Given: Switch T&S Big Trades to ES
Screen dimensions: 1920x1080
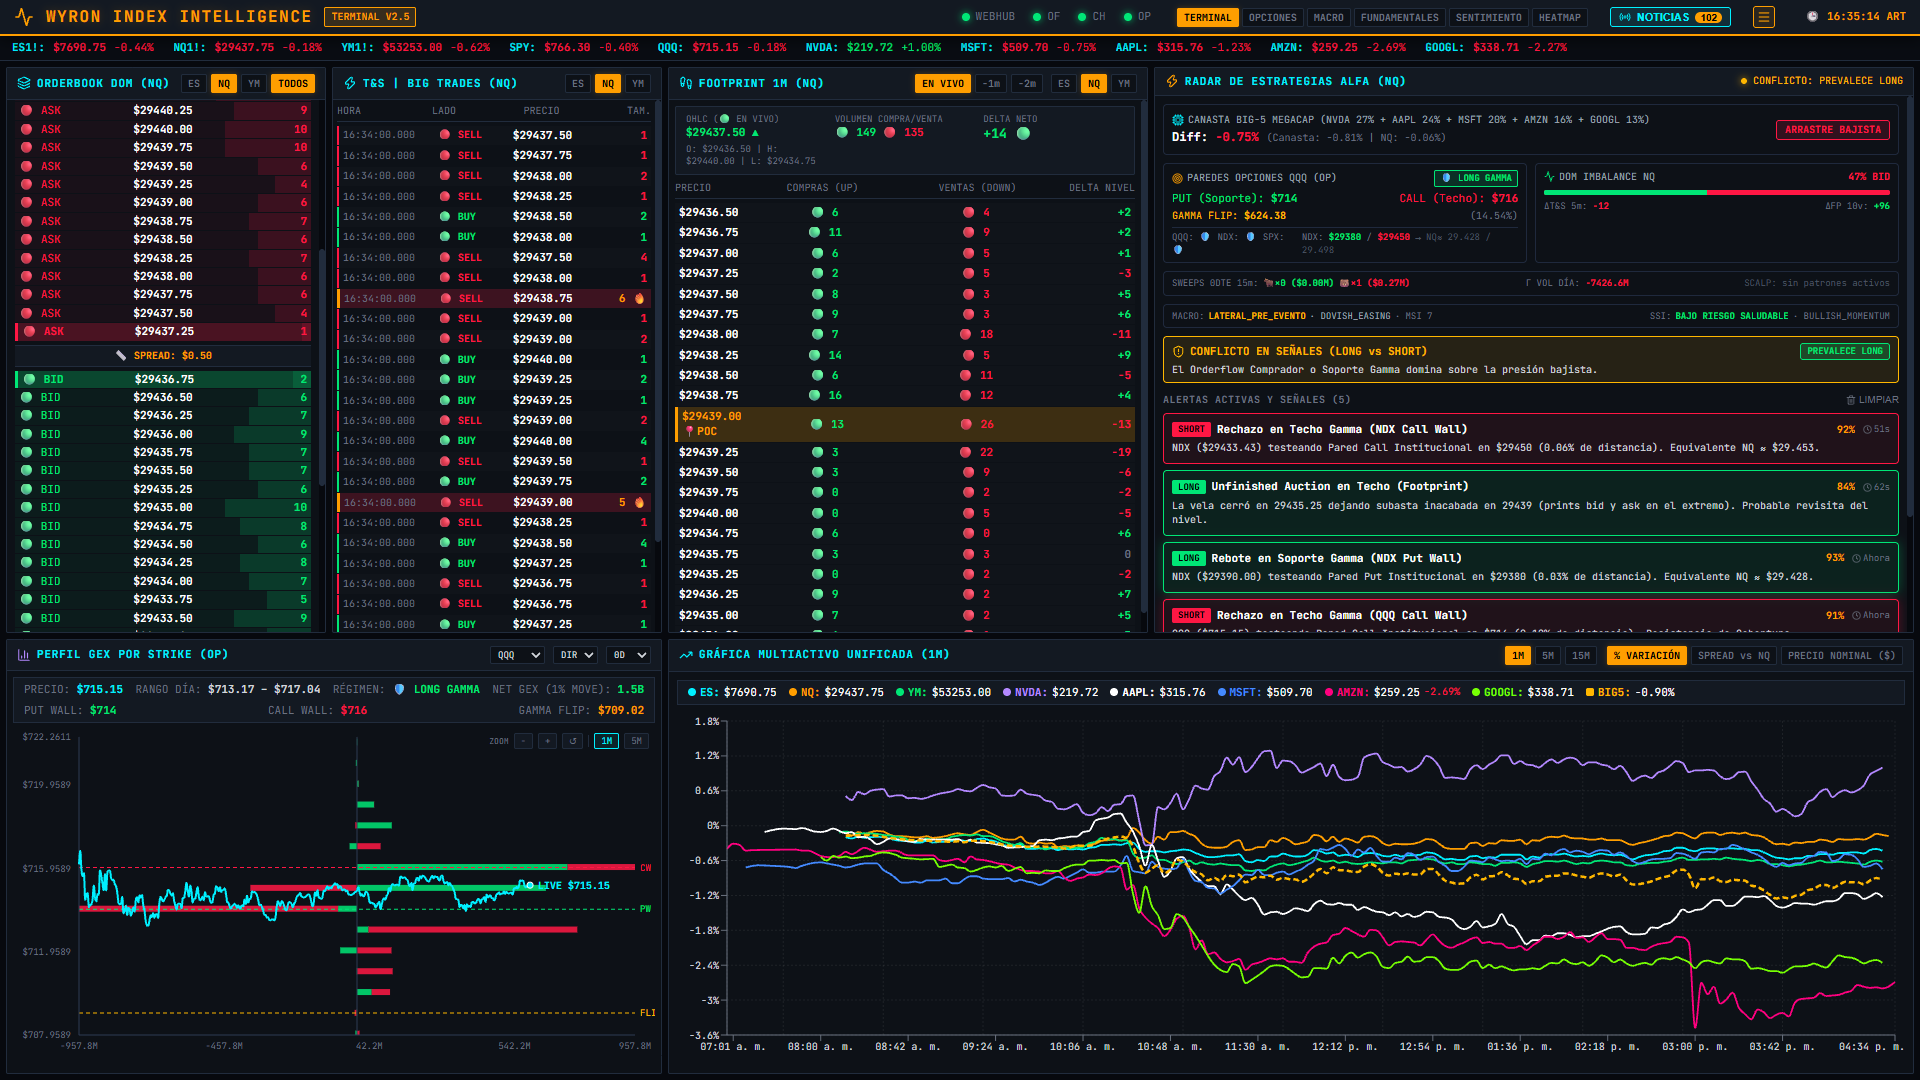Looking at the screenshot, I should coord(578,84).
